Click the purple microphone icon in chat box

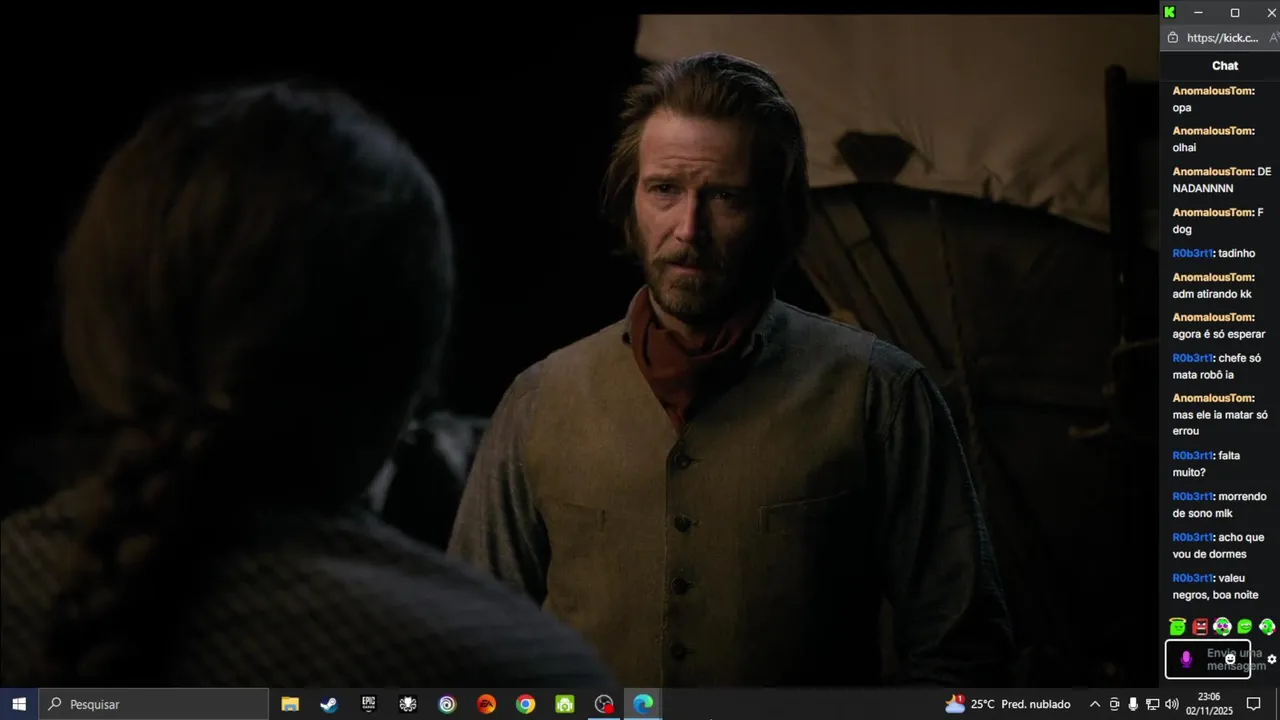(1186, 659)
